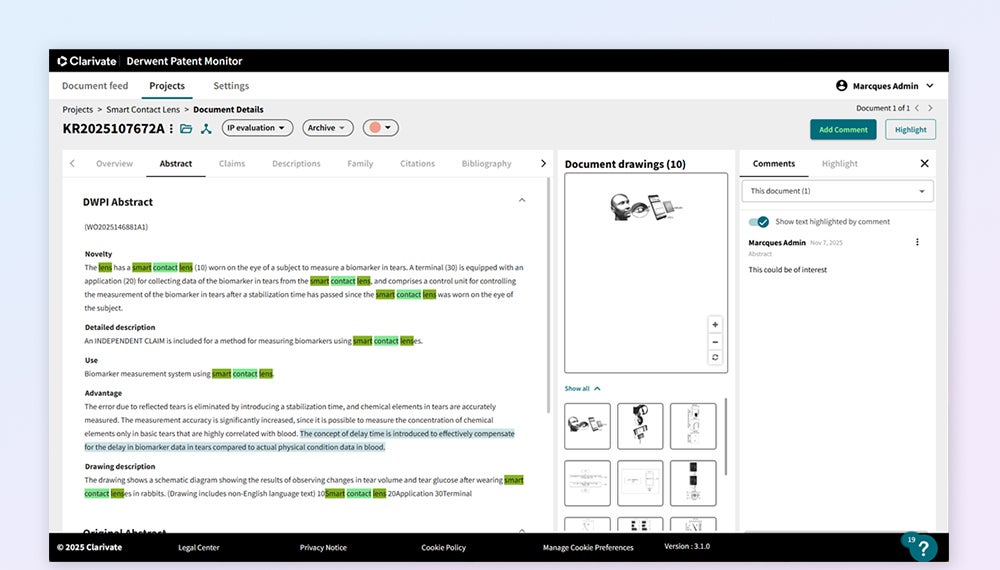Viewport: 1000px width, 570px height.
Task: Click the Add Comment button
Action: 843,129
